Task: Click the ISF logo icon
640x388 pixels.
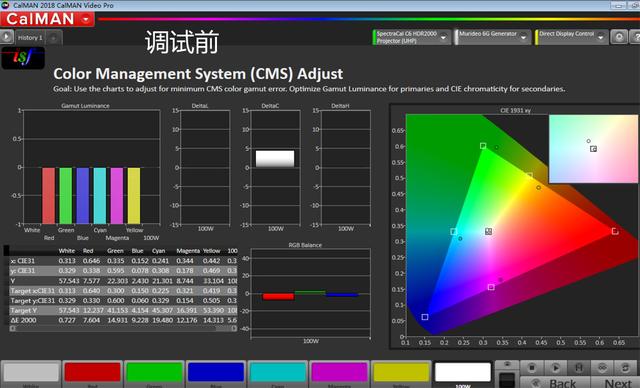Action: tap(23, 58)
